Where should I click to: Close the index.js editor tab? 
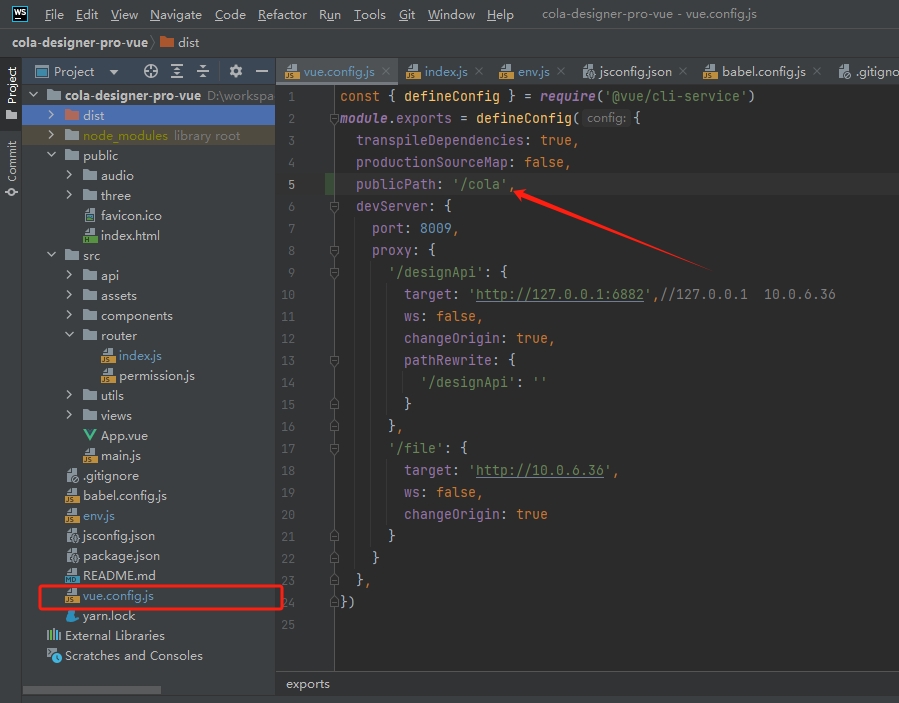coord(478,72)
